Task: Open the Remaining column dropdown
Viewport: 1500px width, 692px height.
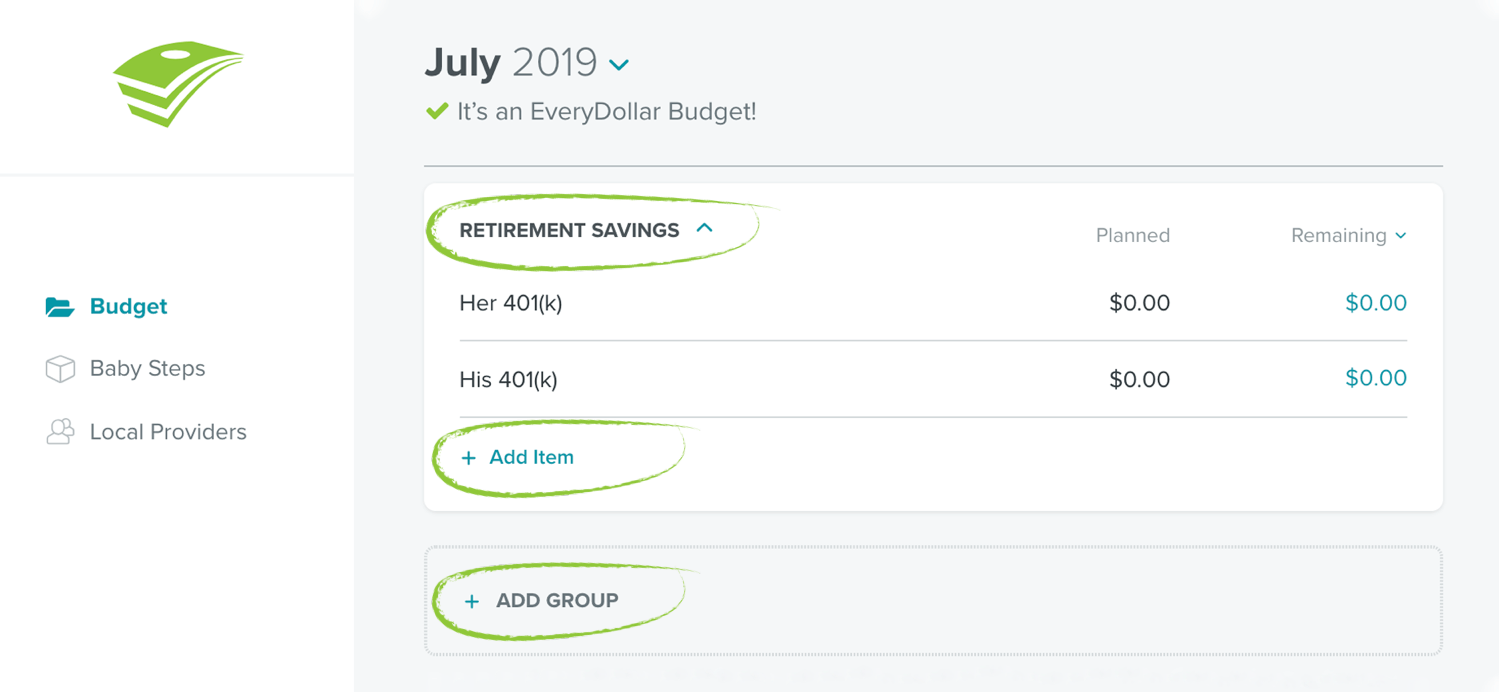Action: coord(1349,235)
